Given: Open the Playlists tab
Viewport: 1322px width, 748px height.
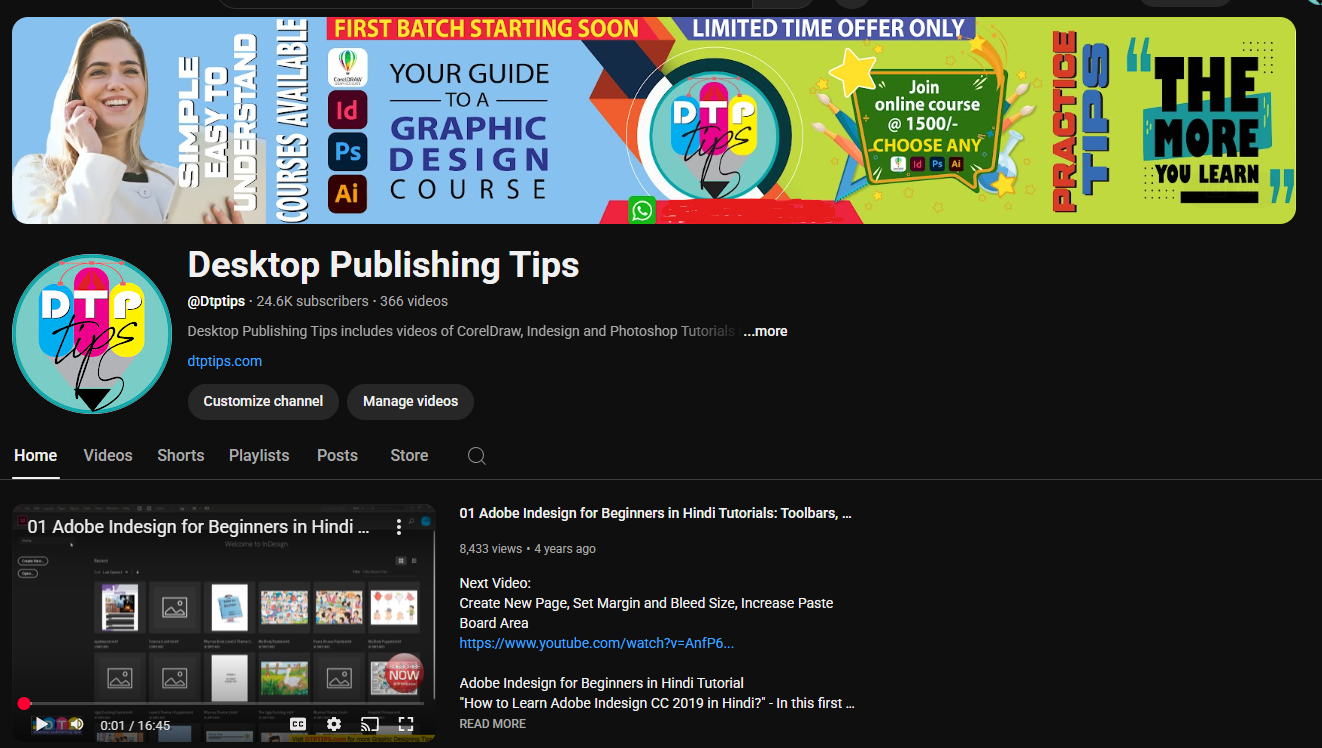Looking at the screenshot, I should (x=259, y=455).
